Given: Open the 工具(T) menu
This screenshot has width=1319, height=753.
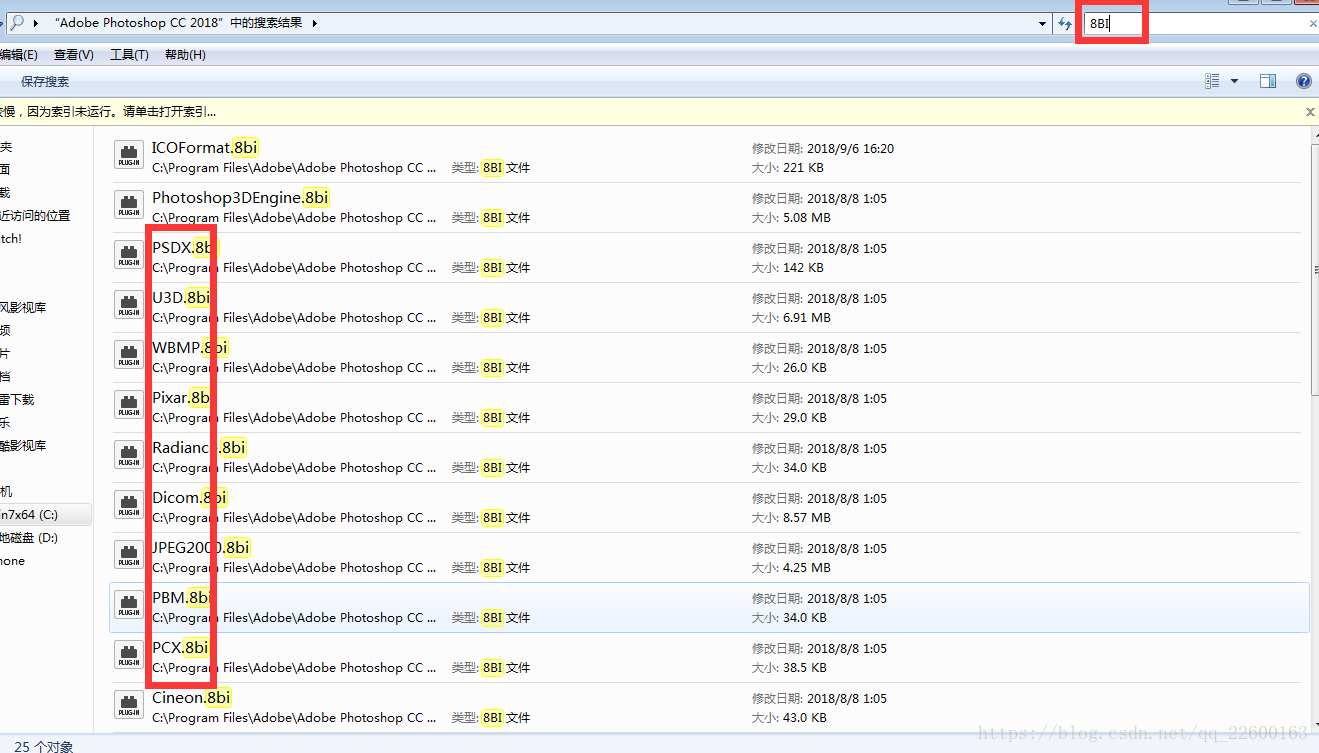Looking at the screenshot, I should 129,55.
